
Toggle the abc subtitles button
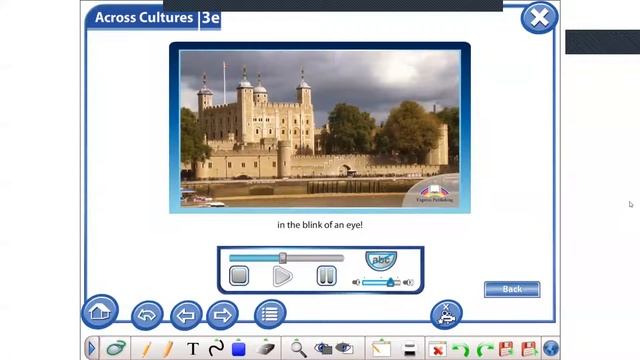(381, 260)
